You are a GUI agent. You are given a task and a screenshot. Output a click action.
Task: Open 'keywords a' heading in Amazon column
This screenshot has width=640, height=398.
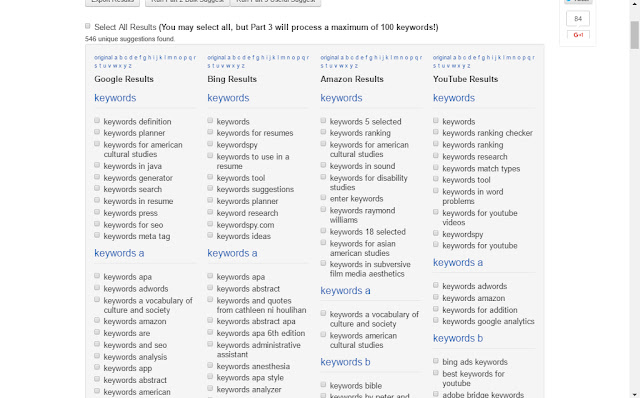(345, 291)
